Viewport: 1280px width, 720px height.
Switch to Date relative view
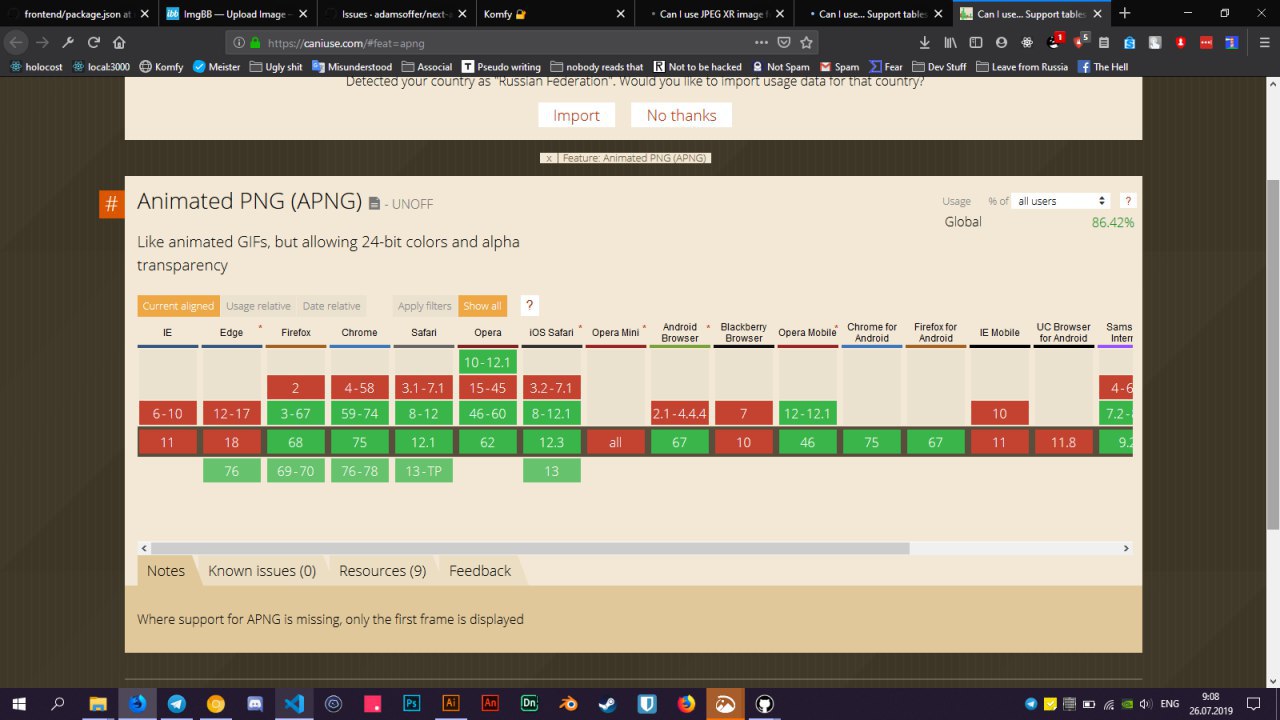coord(331,306)
